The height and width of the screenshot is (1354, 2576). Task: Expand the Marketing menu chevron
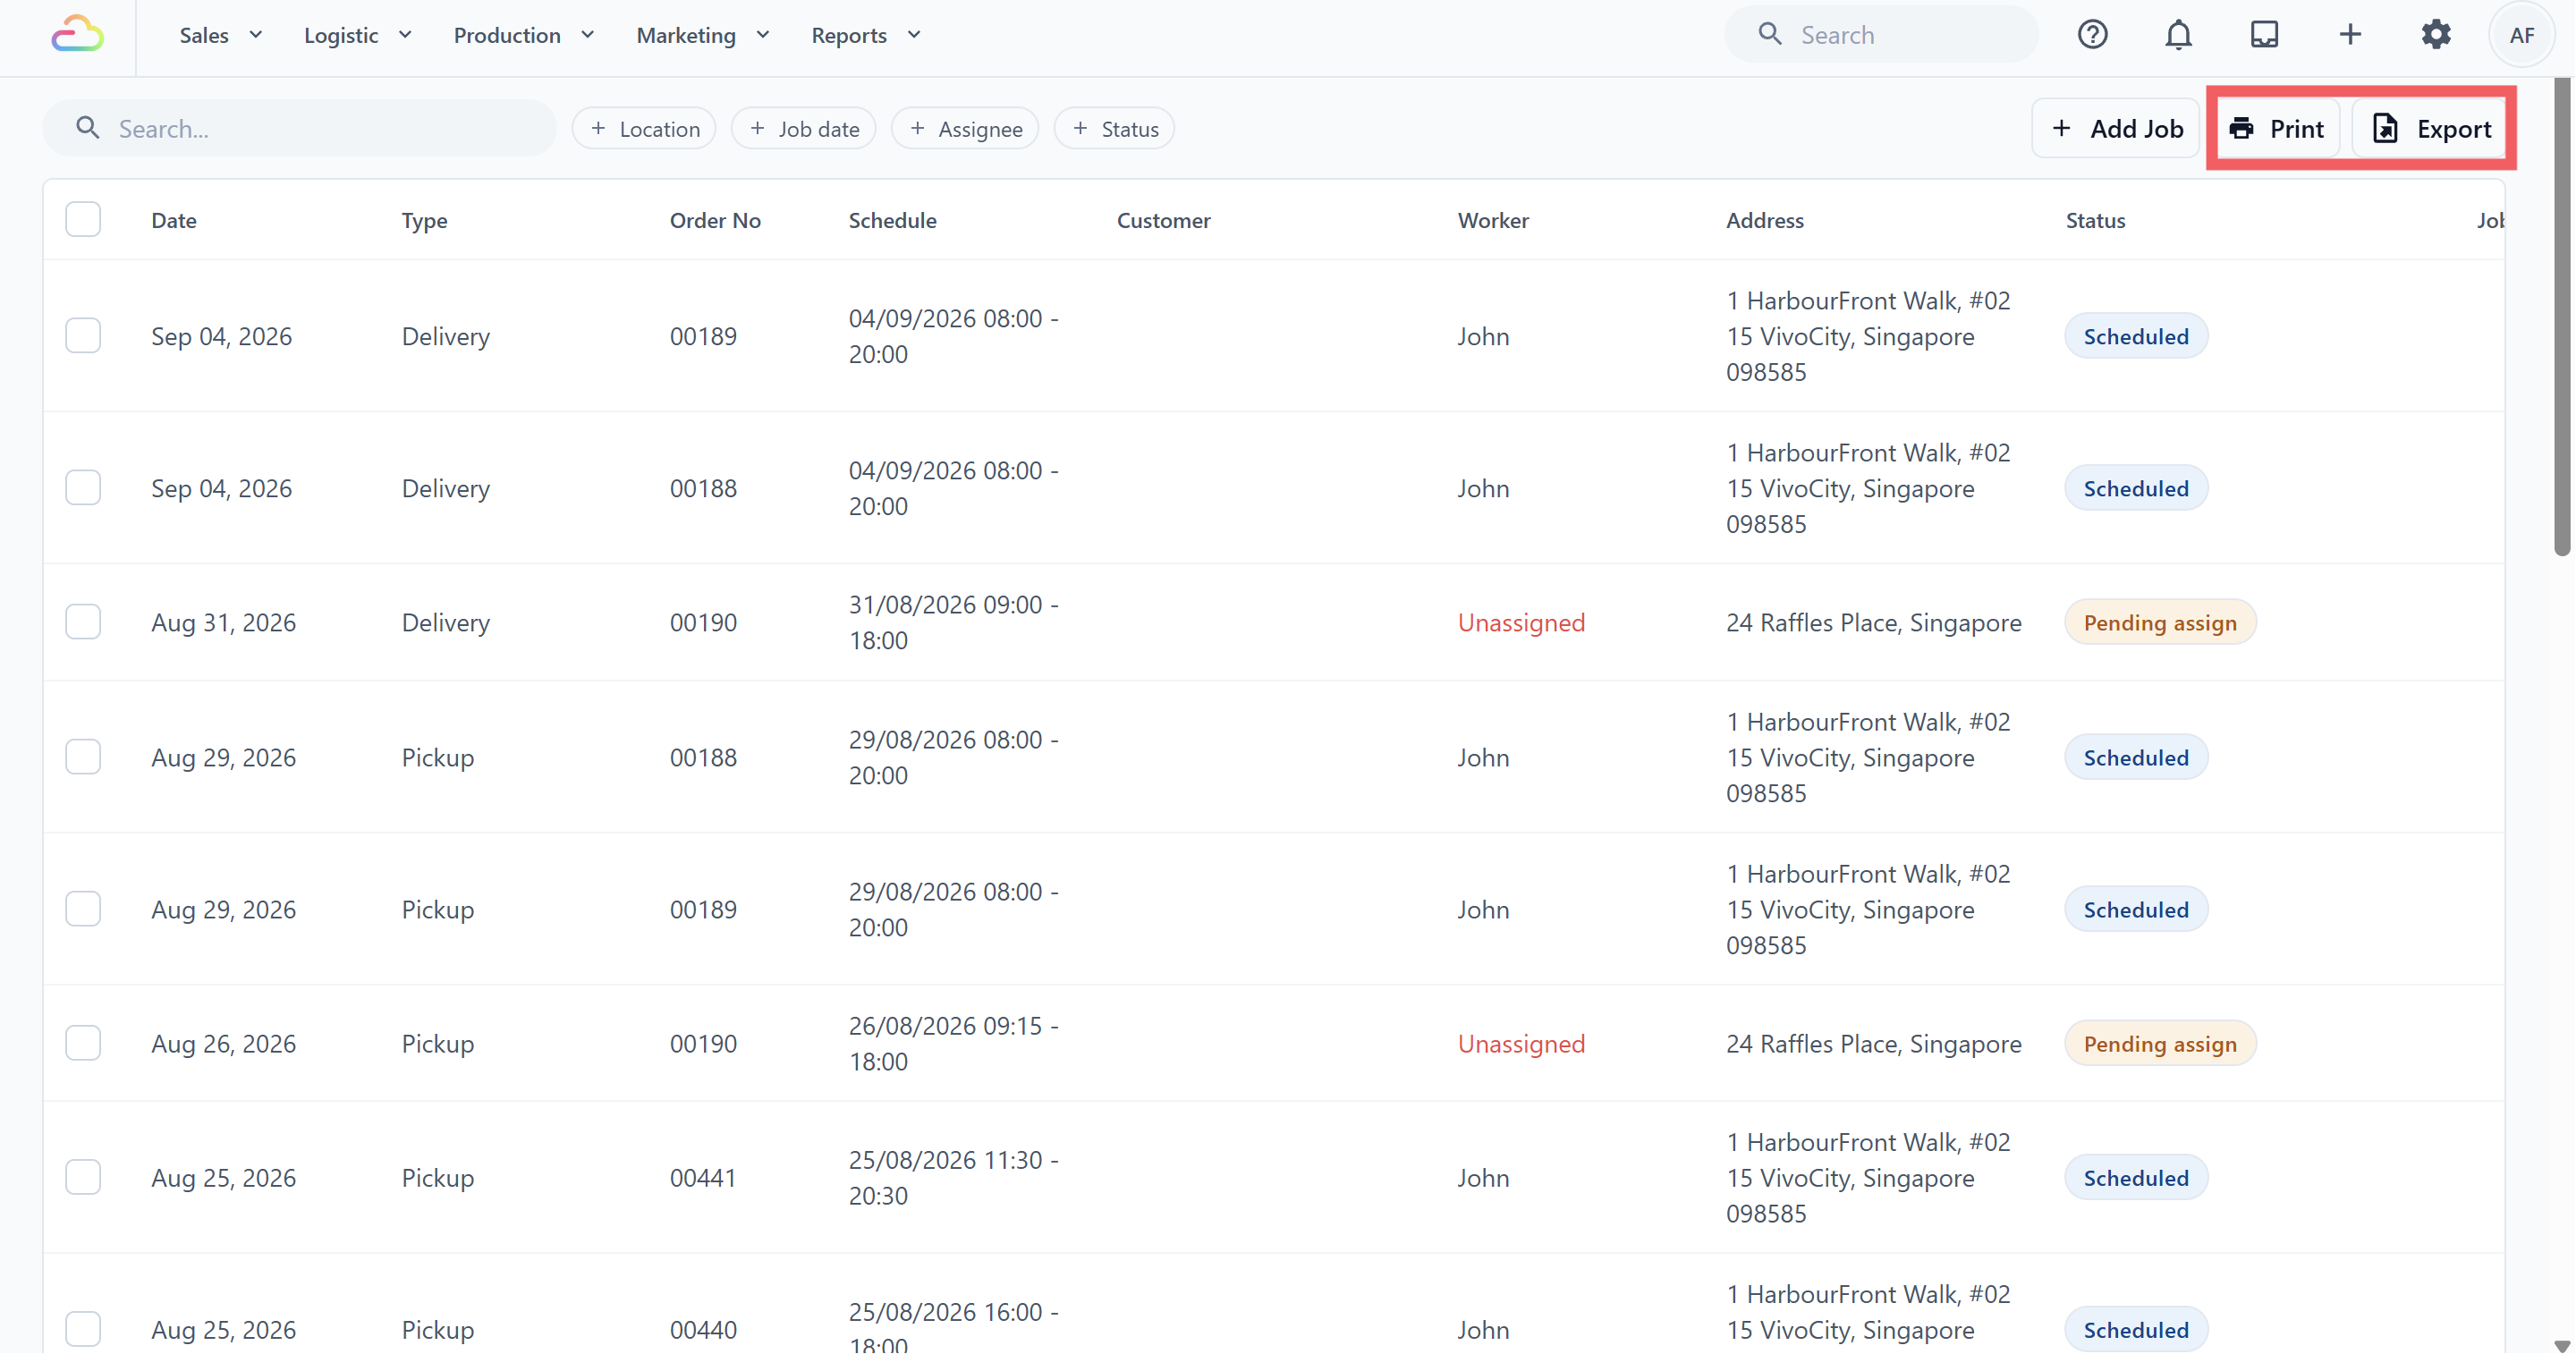pyautogui.click(x=762, y=35)
